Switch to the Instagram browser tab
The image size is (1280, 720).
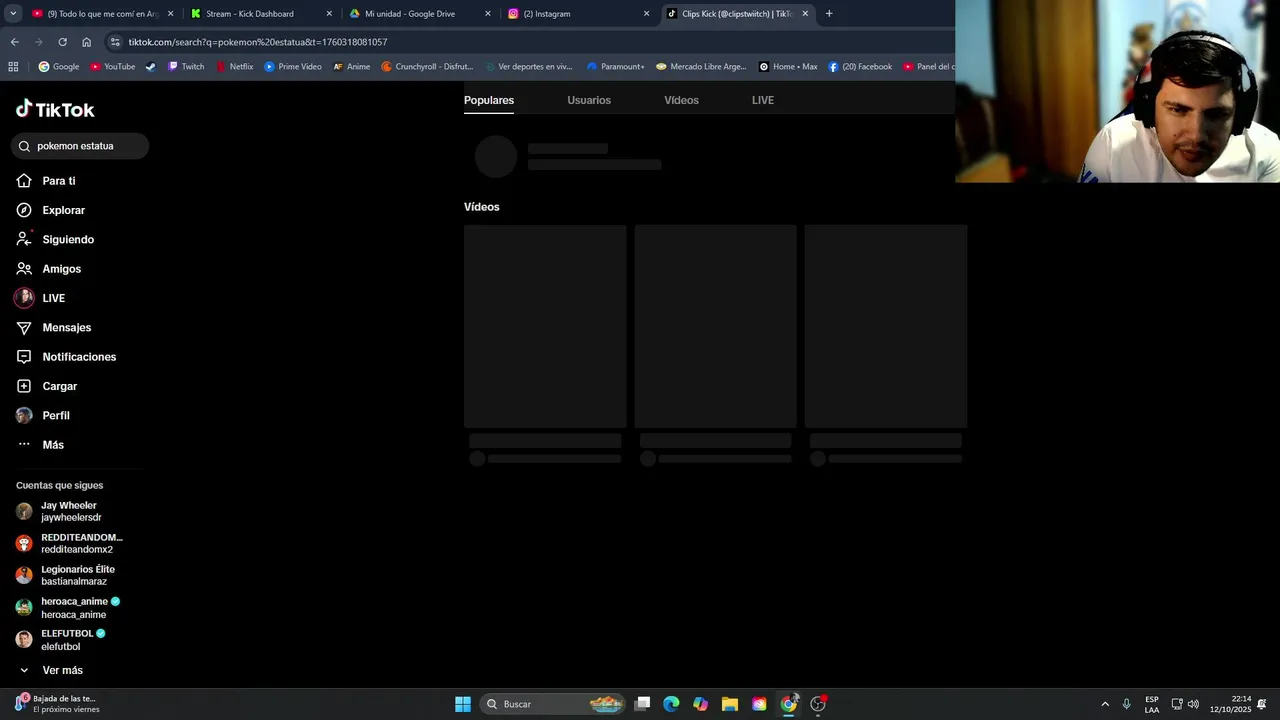(578, 14)
